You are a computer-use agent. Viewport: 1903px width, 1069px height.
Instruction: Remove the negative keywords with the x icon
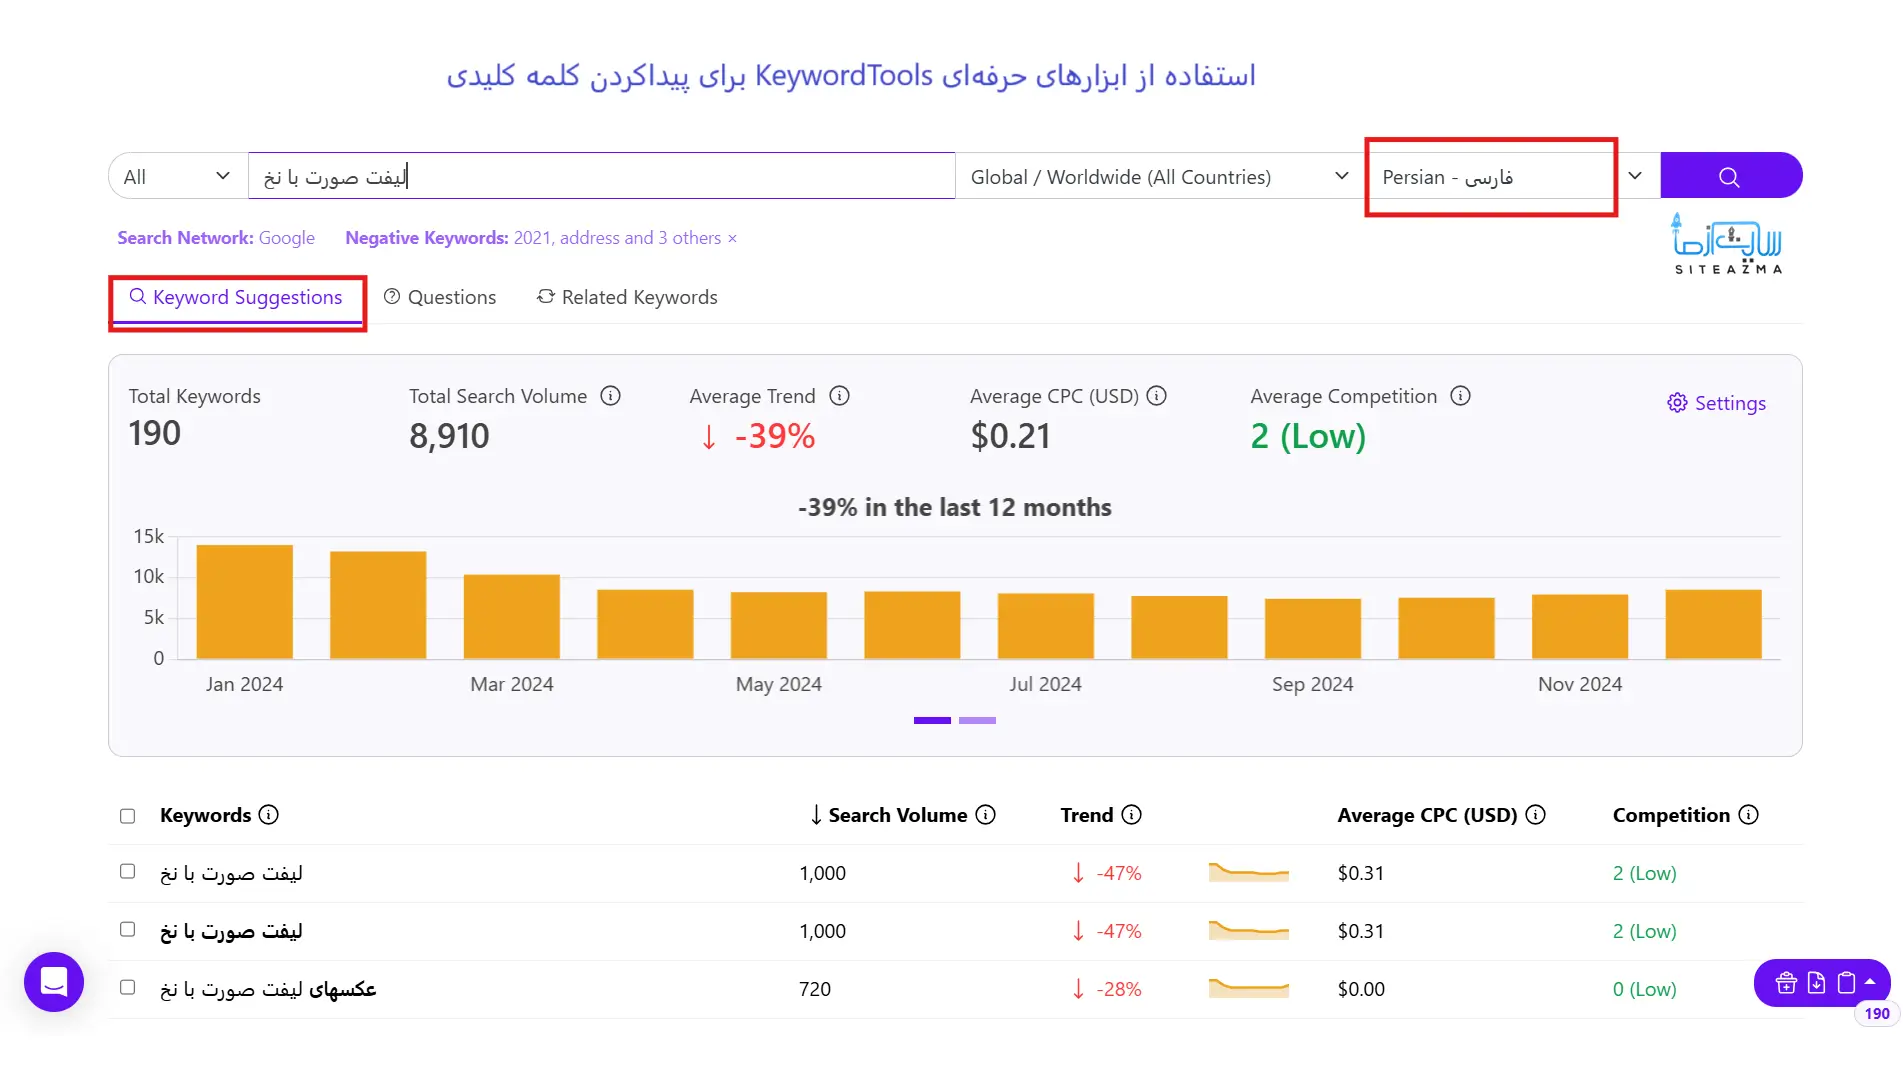pyautogui.click(x=732, y=238)
